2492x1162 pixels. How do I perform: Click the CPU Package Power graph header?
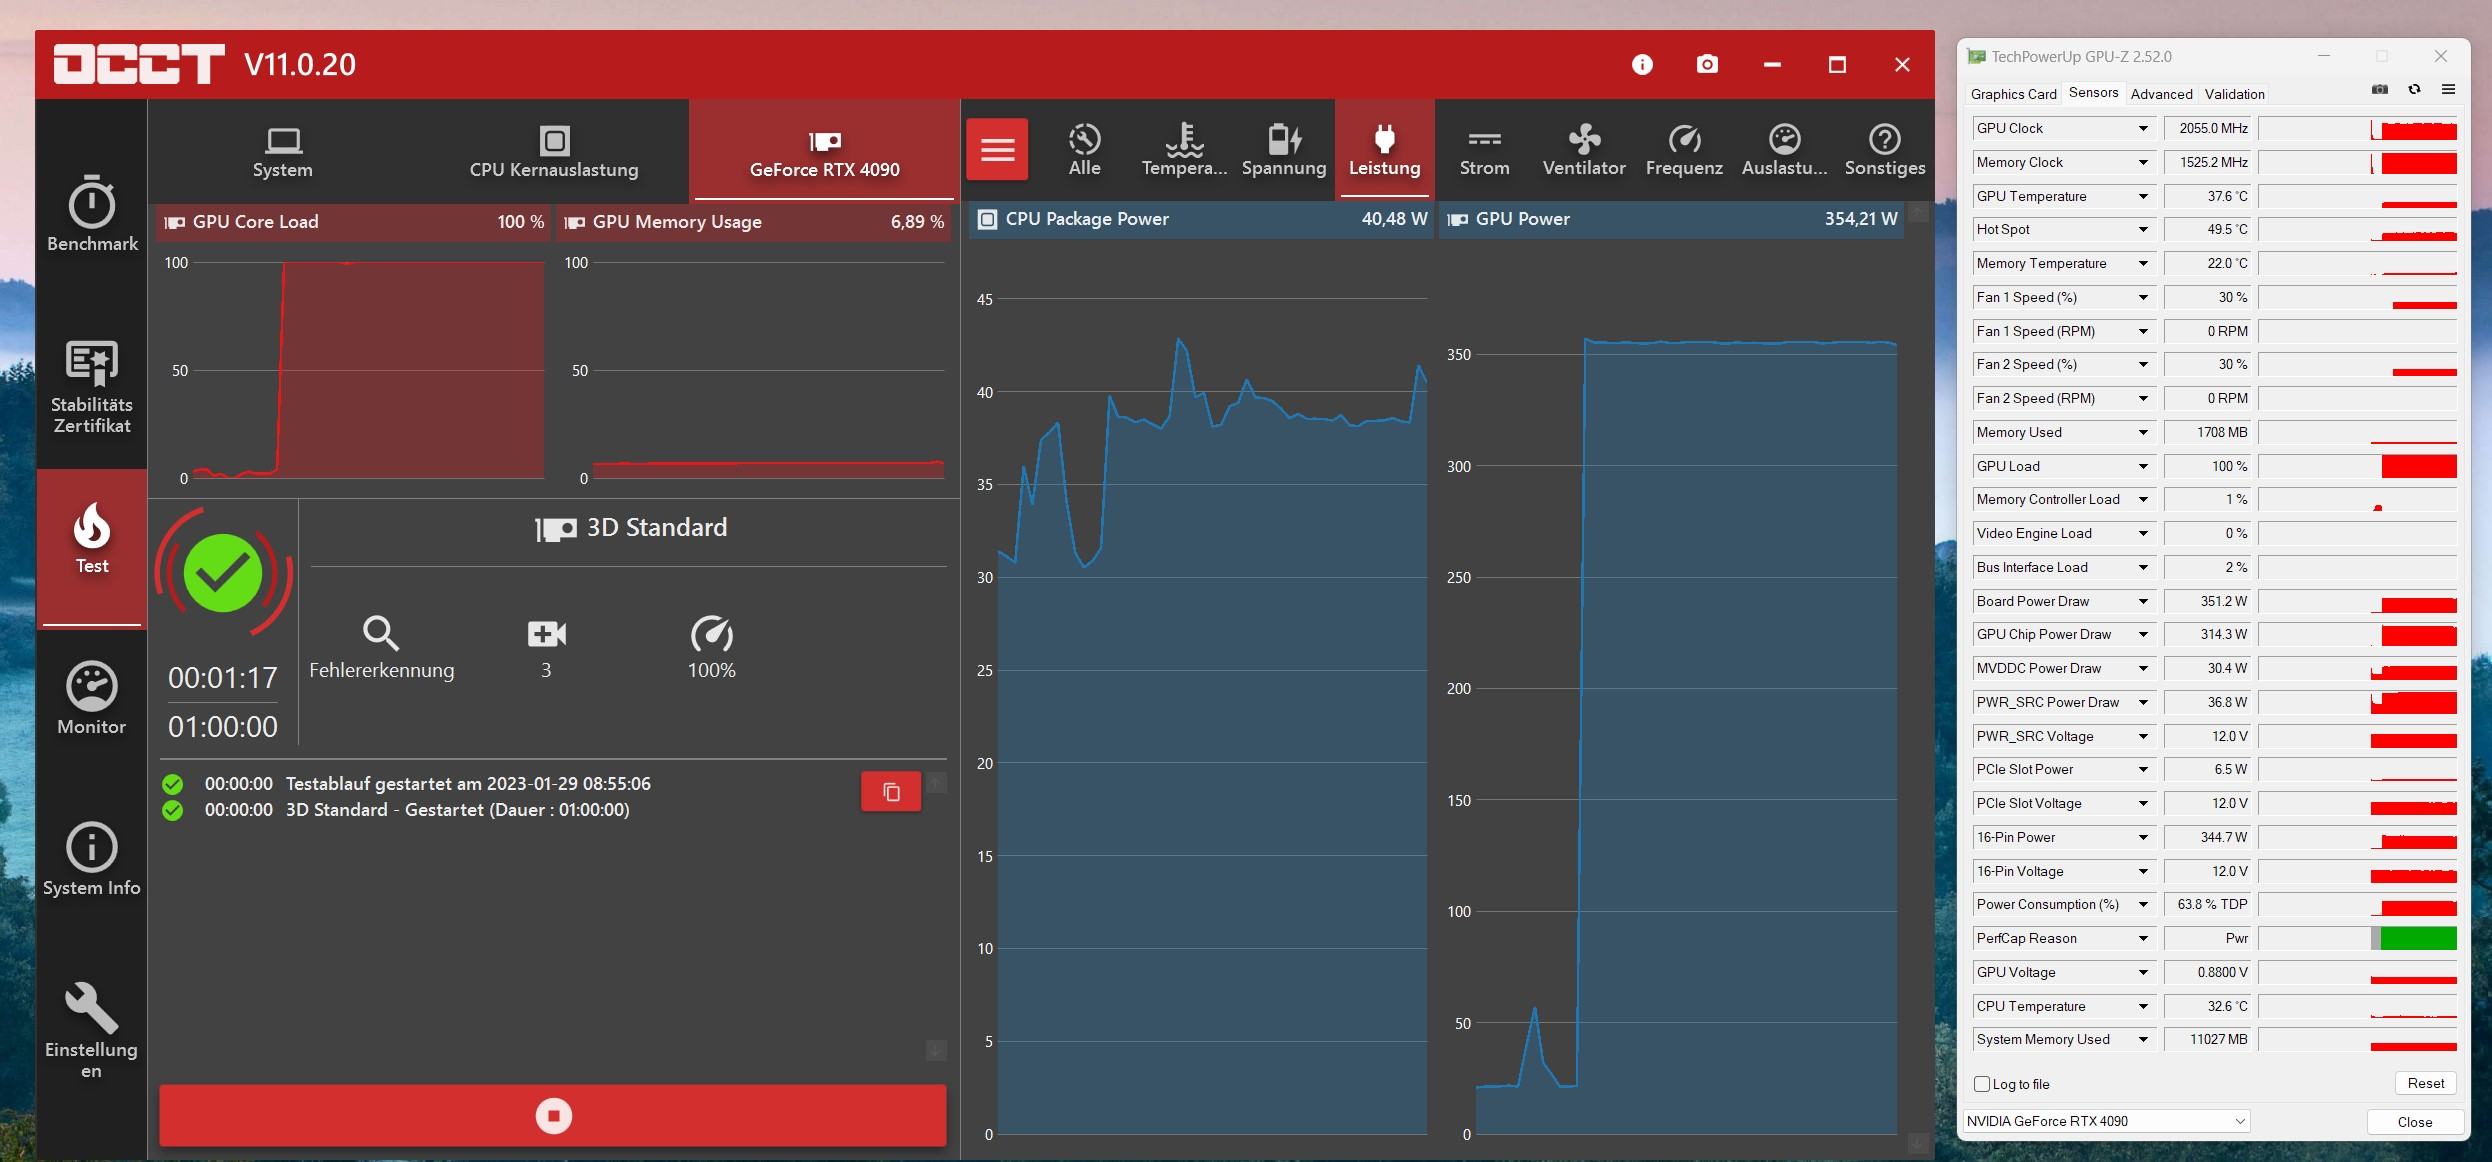pos(1200,219)
